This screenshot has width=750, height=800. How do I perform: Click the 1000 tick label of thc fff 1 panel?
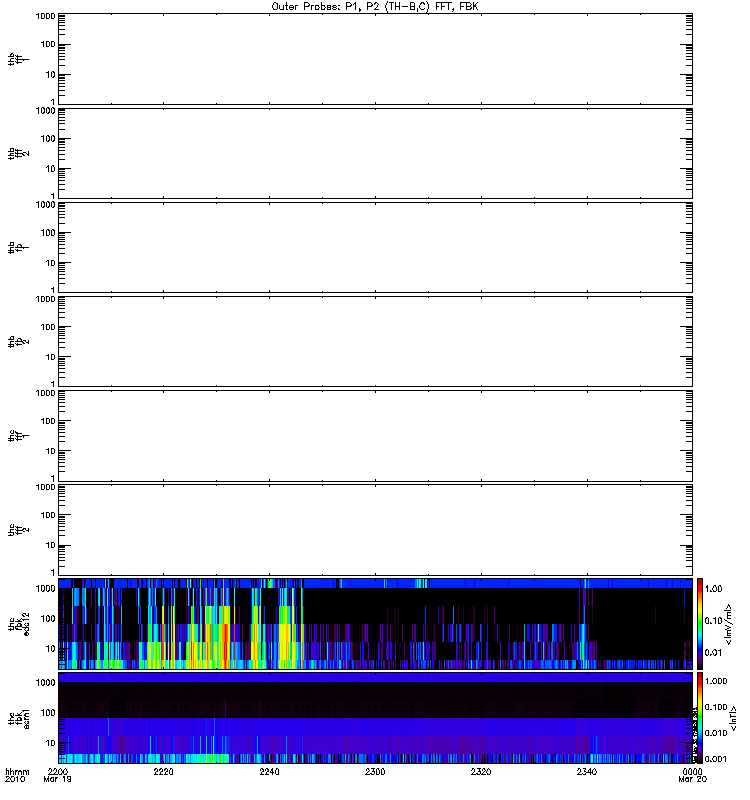46,393
